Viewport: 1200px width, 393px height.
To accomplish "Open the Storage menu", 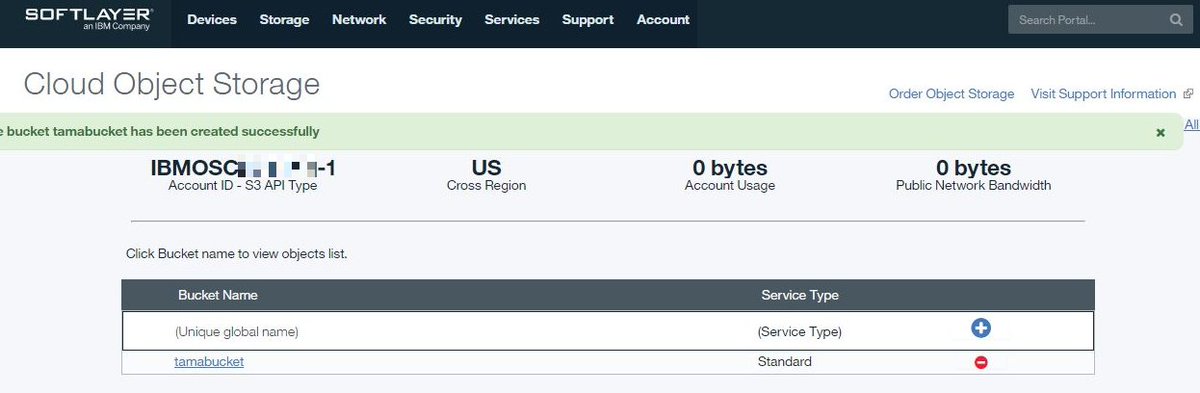I will click(x=284, y=20).
